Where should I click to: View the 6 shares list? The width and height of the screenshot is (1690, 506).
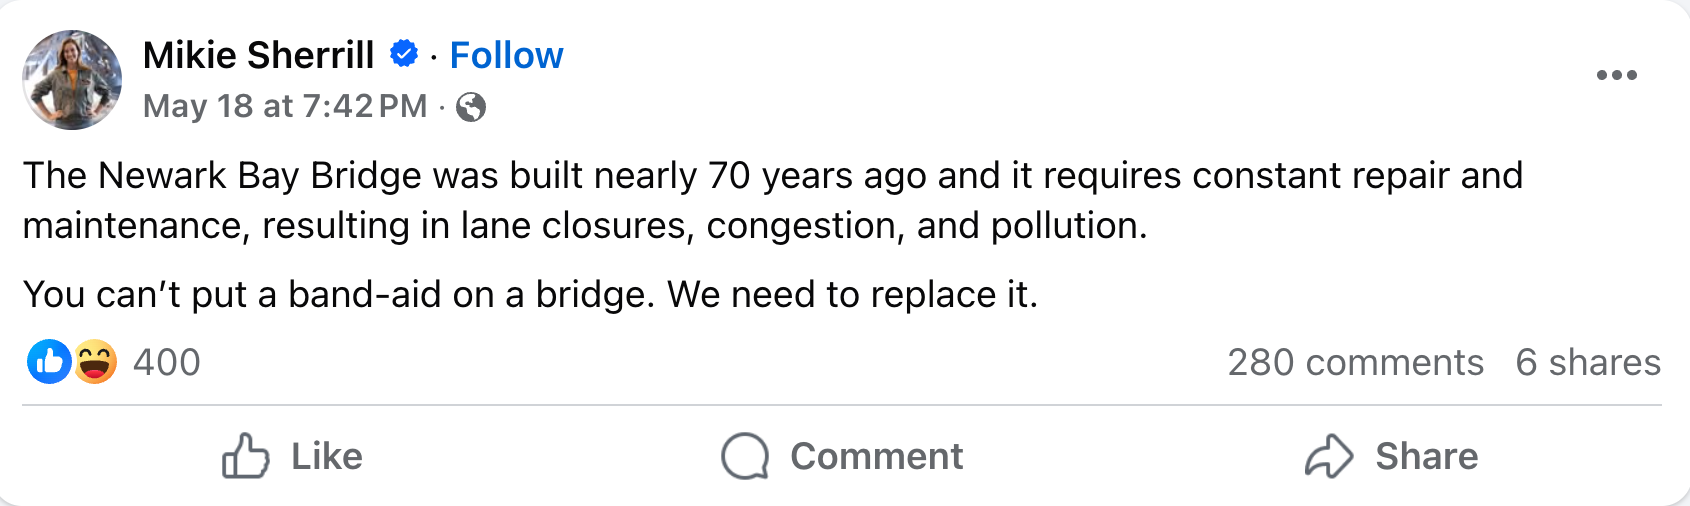pyautogui.click(x=1587, y=362)
